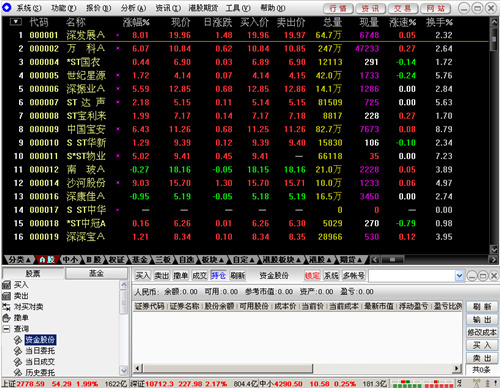
Task: Click the 修改成本 button
Action: [482, 332]
